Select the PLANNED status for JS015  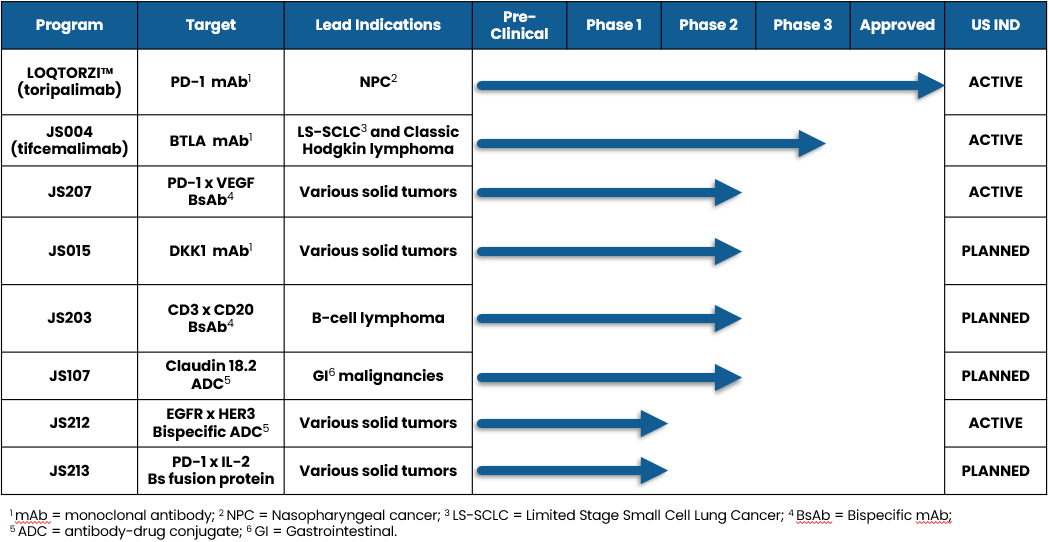pos(995,251)
